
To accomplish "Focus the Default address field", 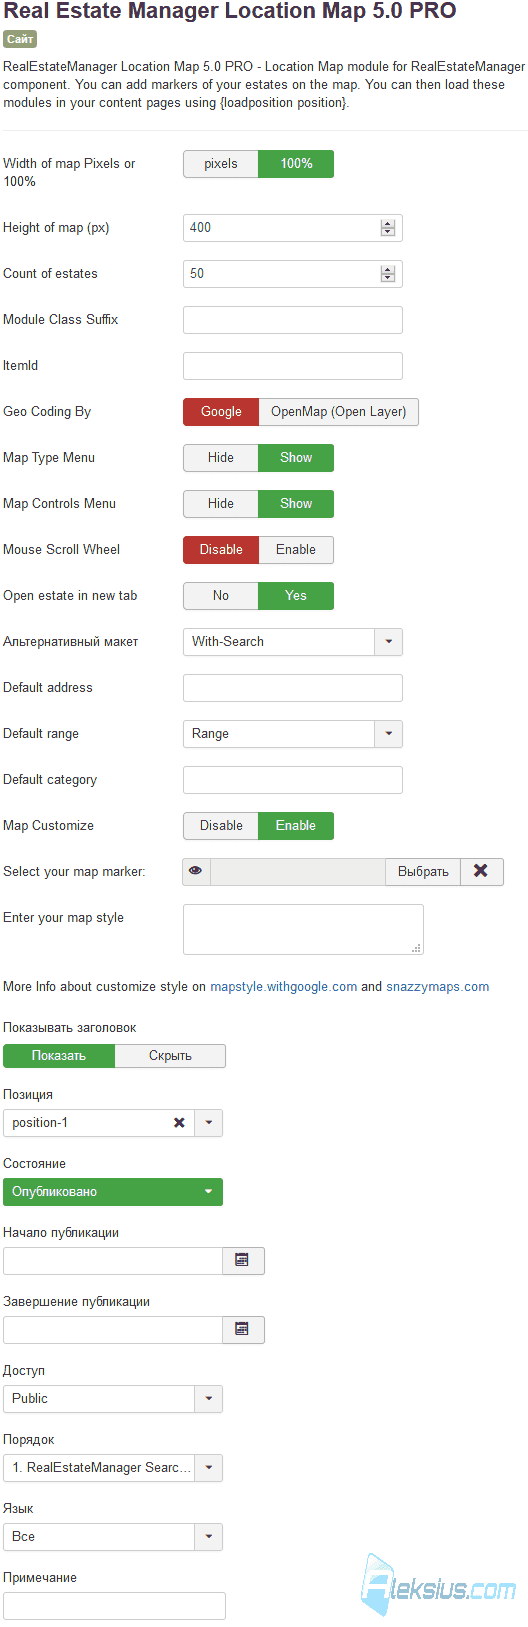I will [x=293, y=688].
